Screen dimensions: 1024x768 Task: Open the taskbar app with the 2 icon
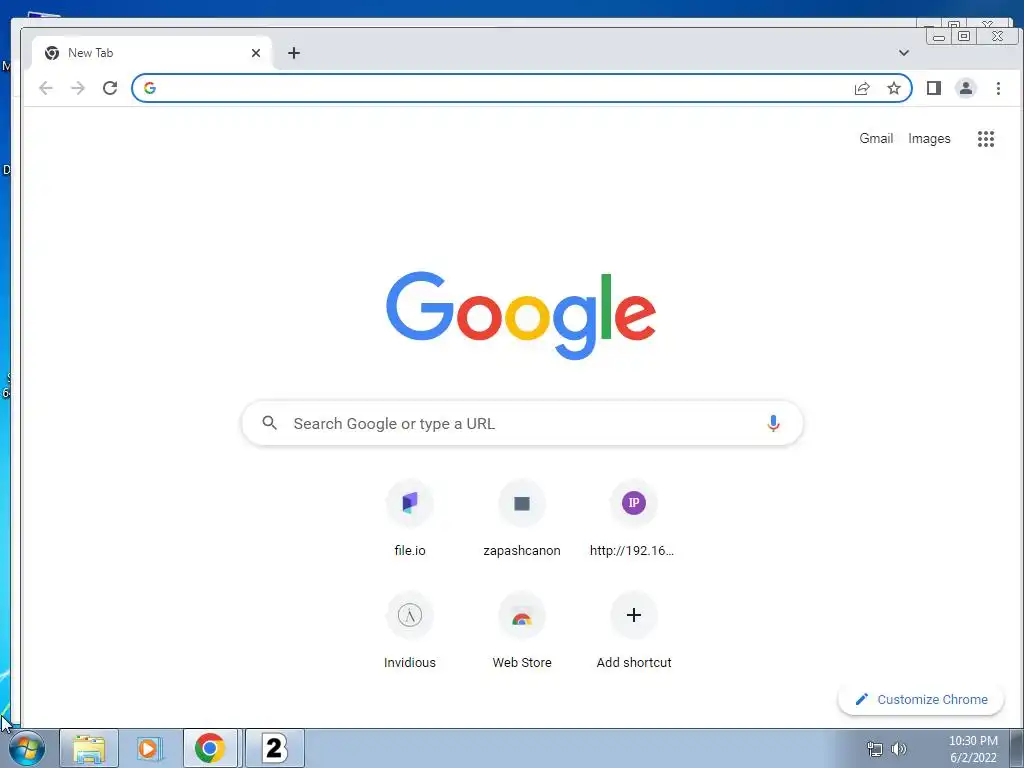pyautogui.click(x=274, y=748)
